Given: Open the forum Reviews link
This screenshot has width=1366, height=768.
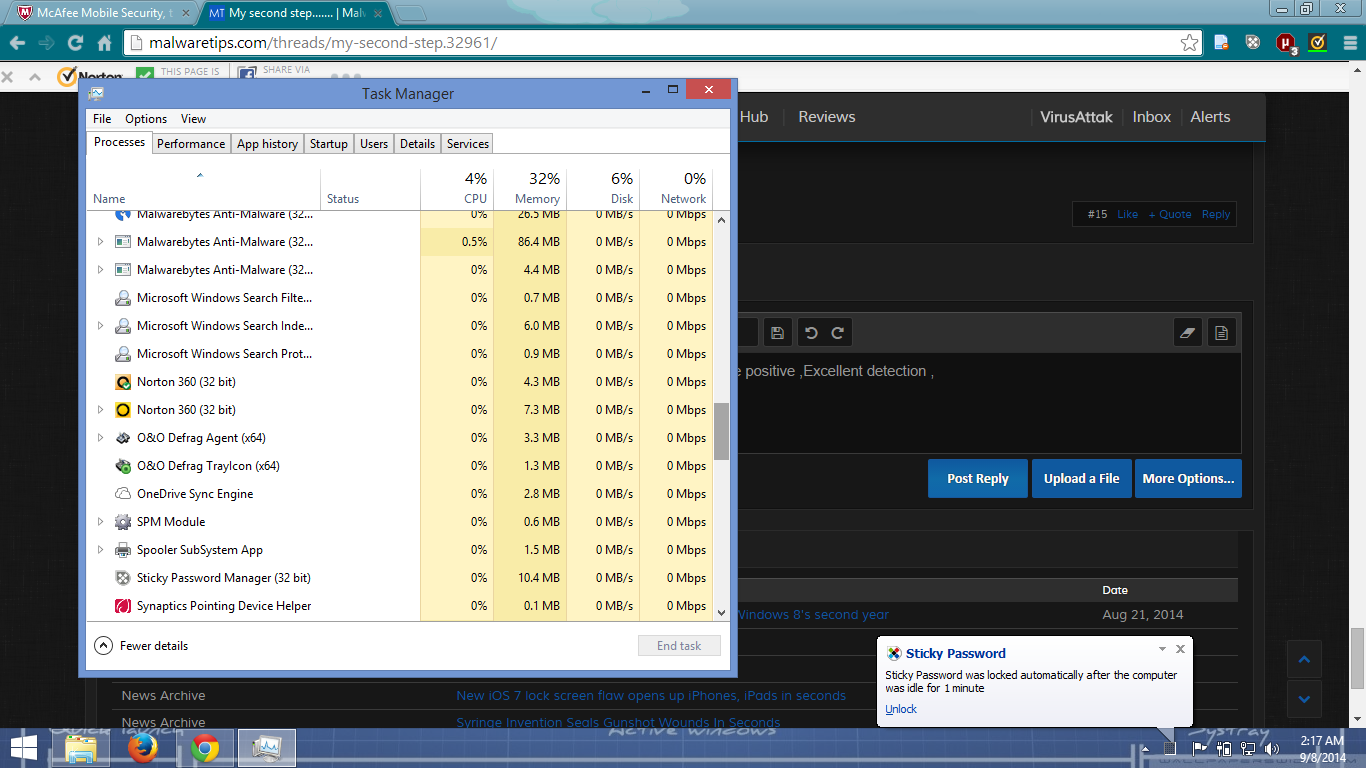Looking at the screenshot, I should (826, 117).
